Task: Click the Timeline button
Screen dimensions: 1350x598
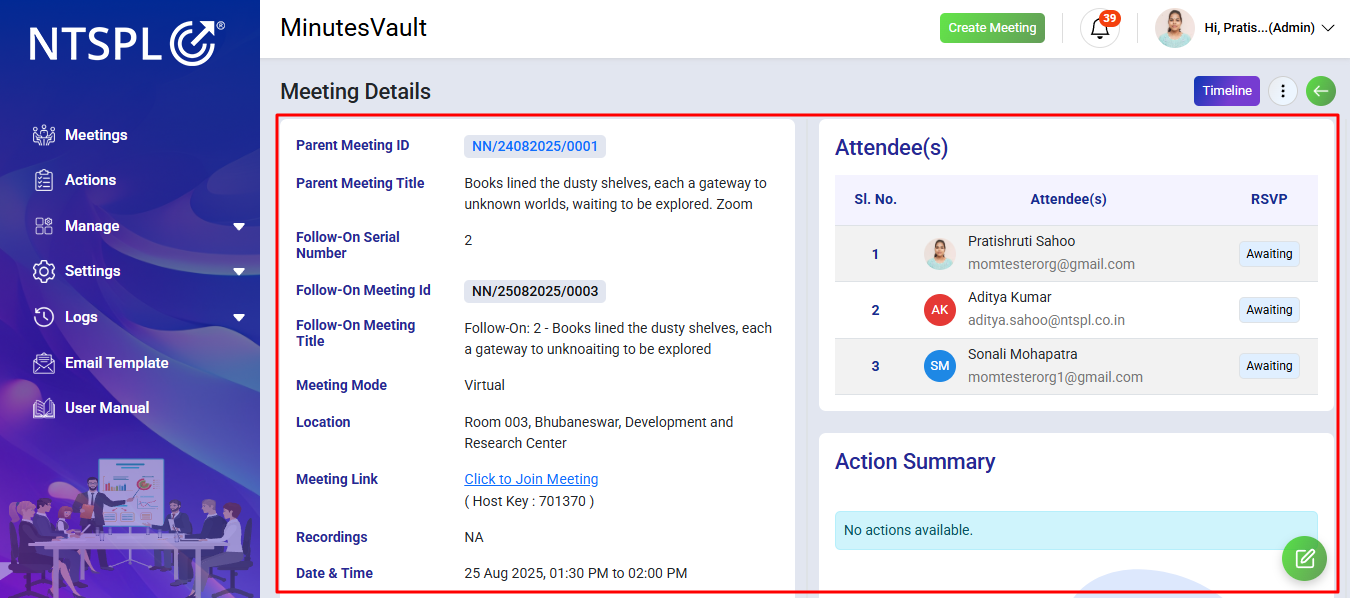Action: coord(1227,91)
